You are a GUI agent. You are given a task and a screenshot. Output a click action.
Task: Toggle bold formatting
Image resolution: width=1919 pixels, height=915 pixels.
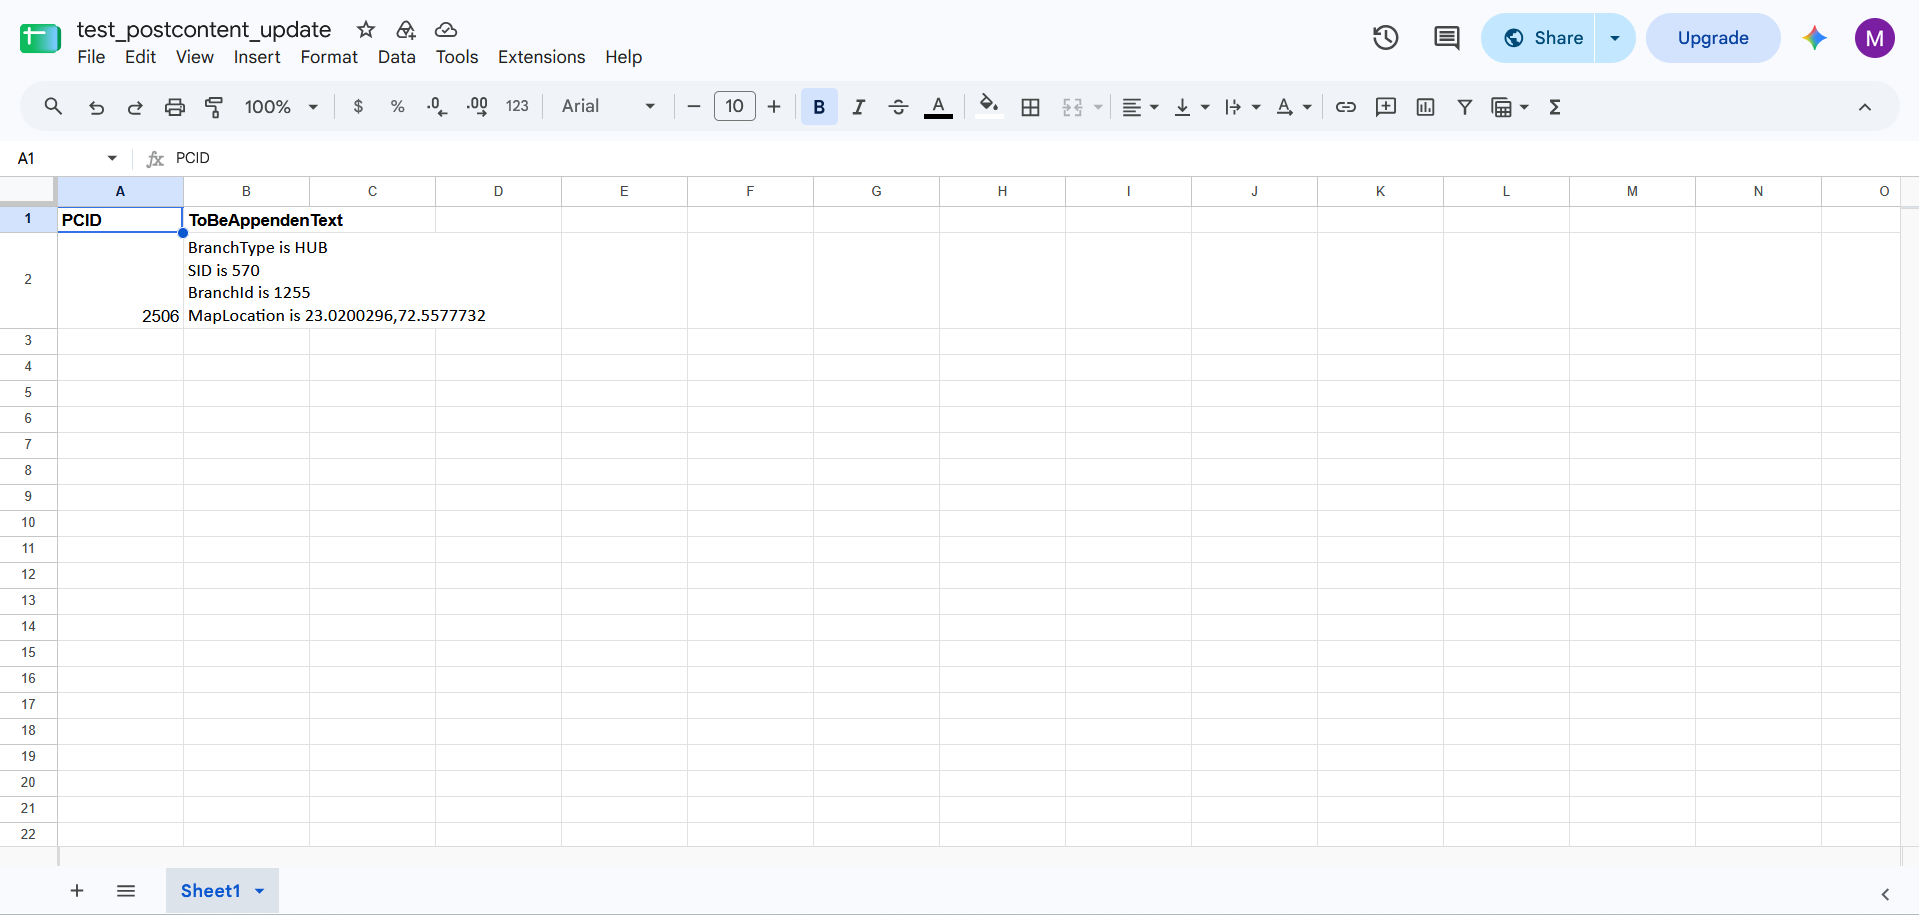point(819,107)
